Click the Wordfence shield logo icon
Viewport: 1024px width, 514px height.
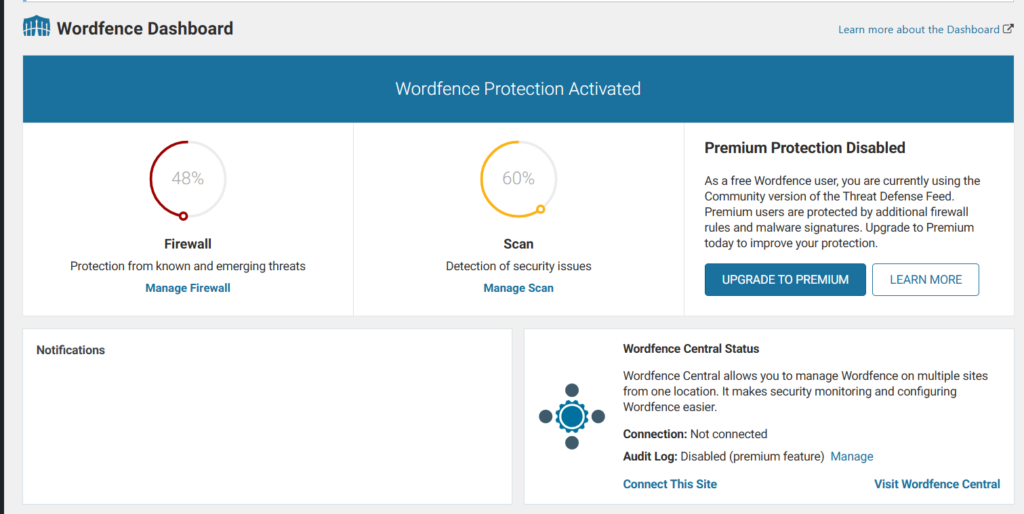36,27
